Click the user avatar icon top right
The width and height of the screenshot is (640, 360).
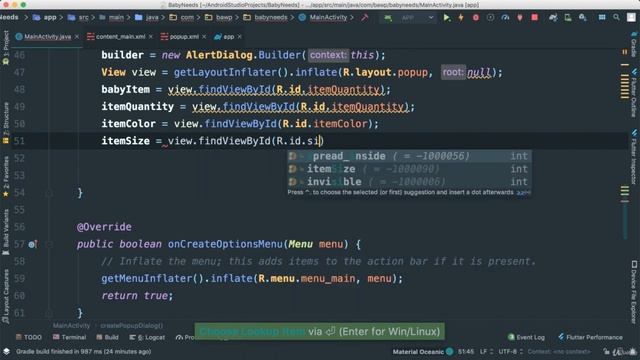631,18
